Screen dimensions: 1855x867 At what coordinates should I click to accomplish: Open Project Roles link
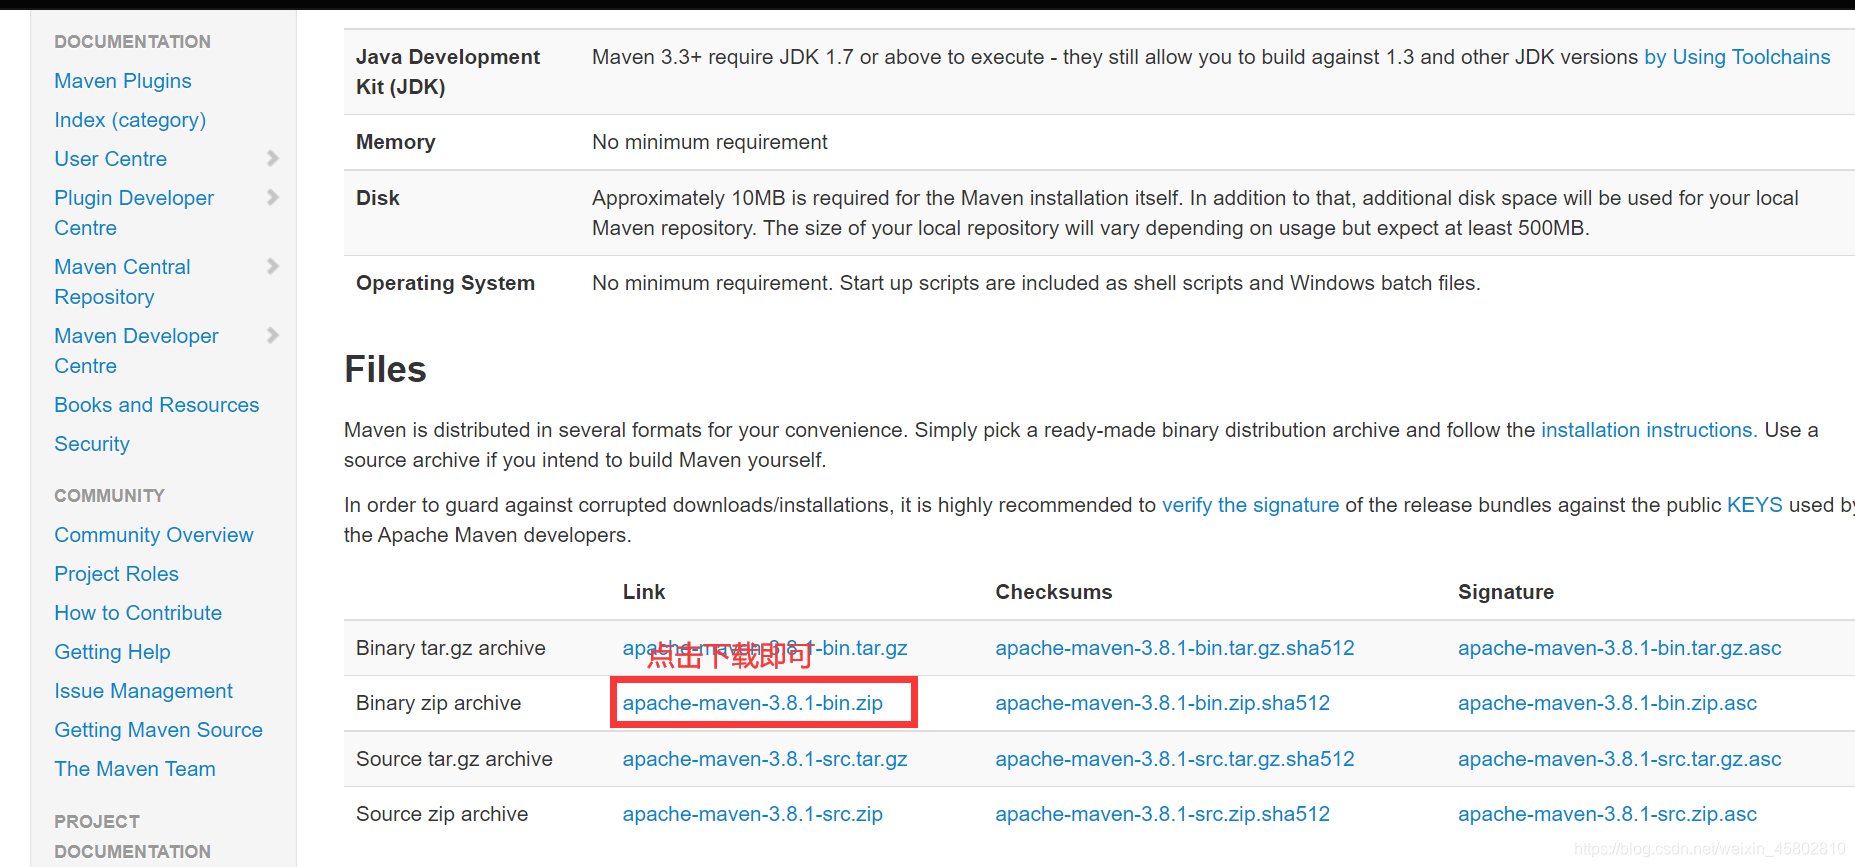(117, 574)
